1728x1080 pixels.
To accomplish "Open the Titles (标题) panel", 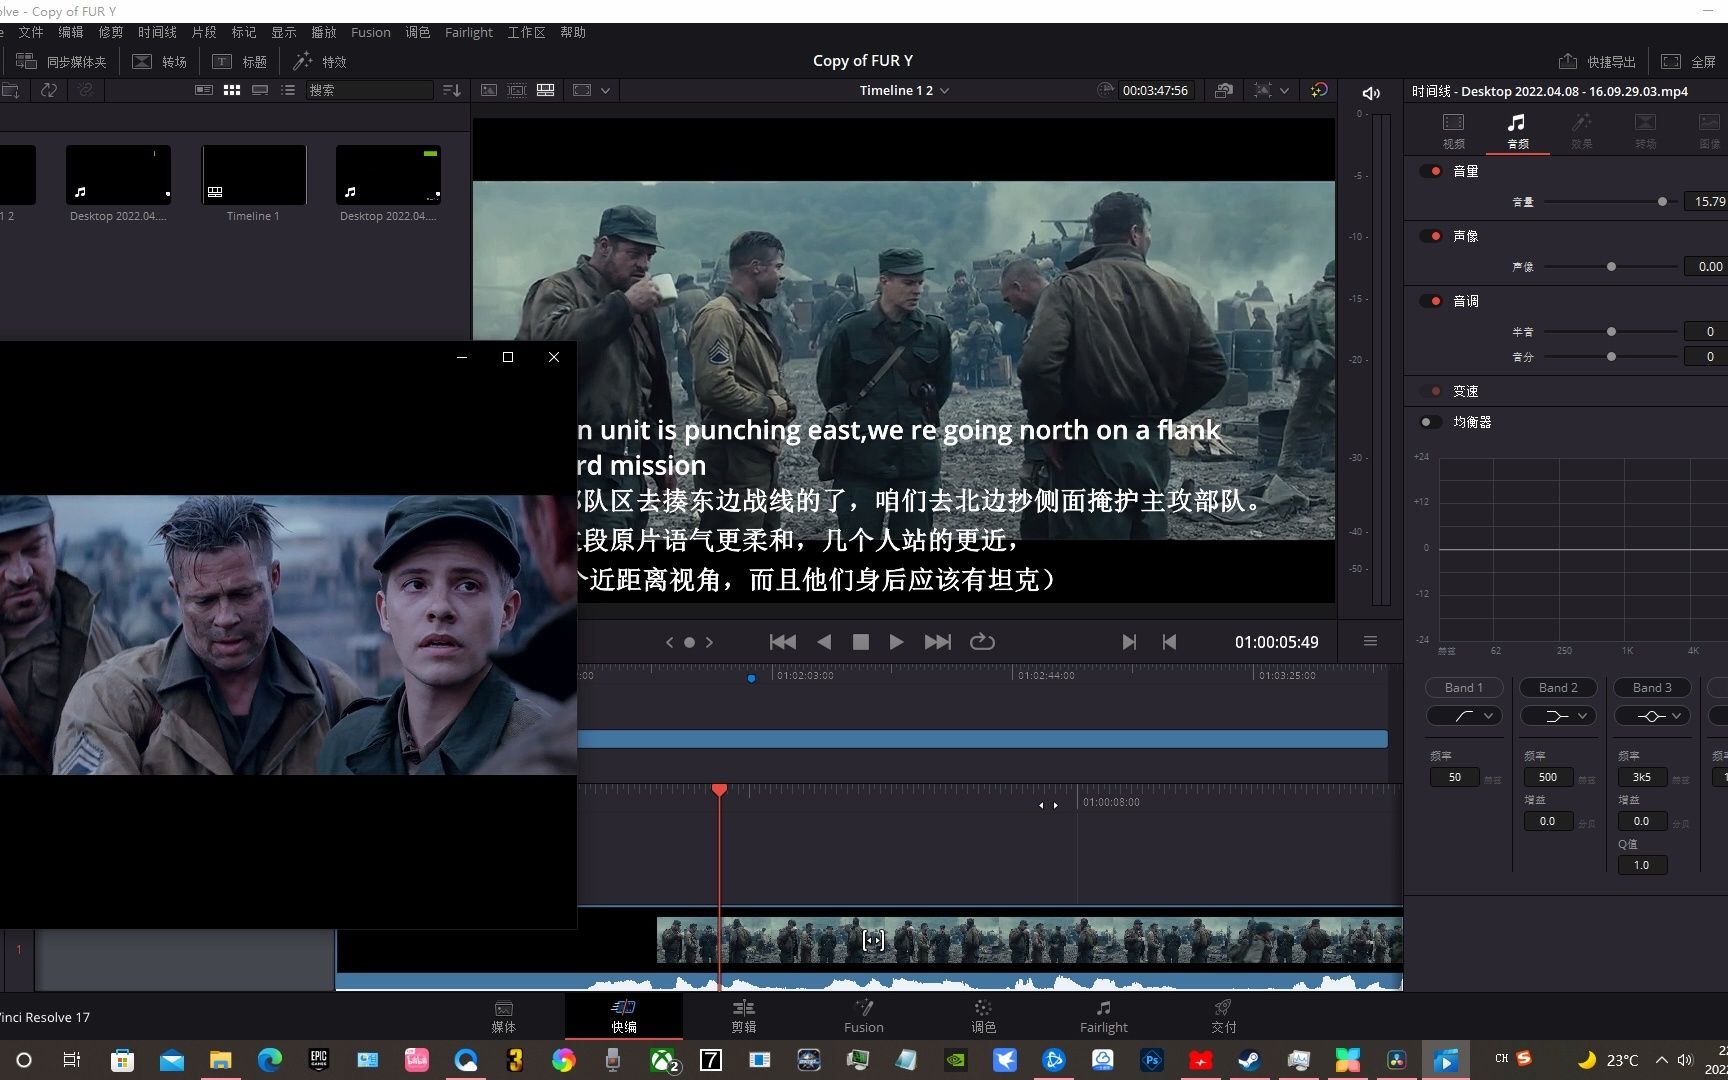I will [240, 61].
